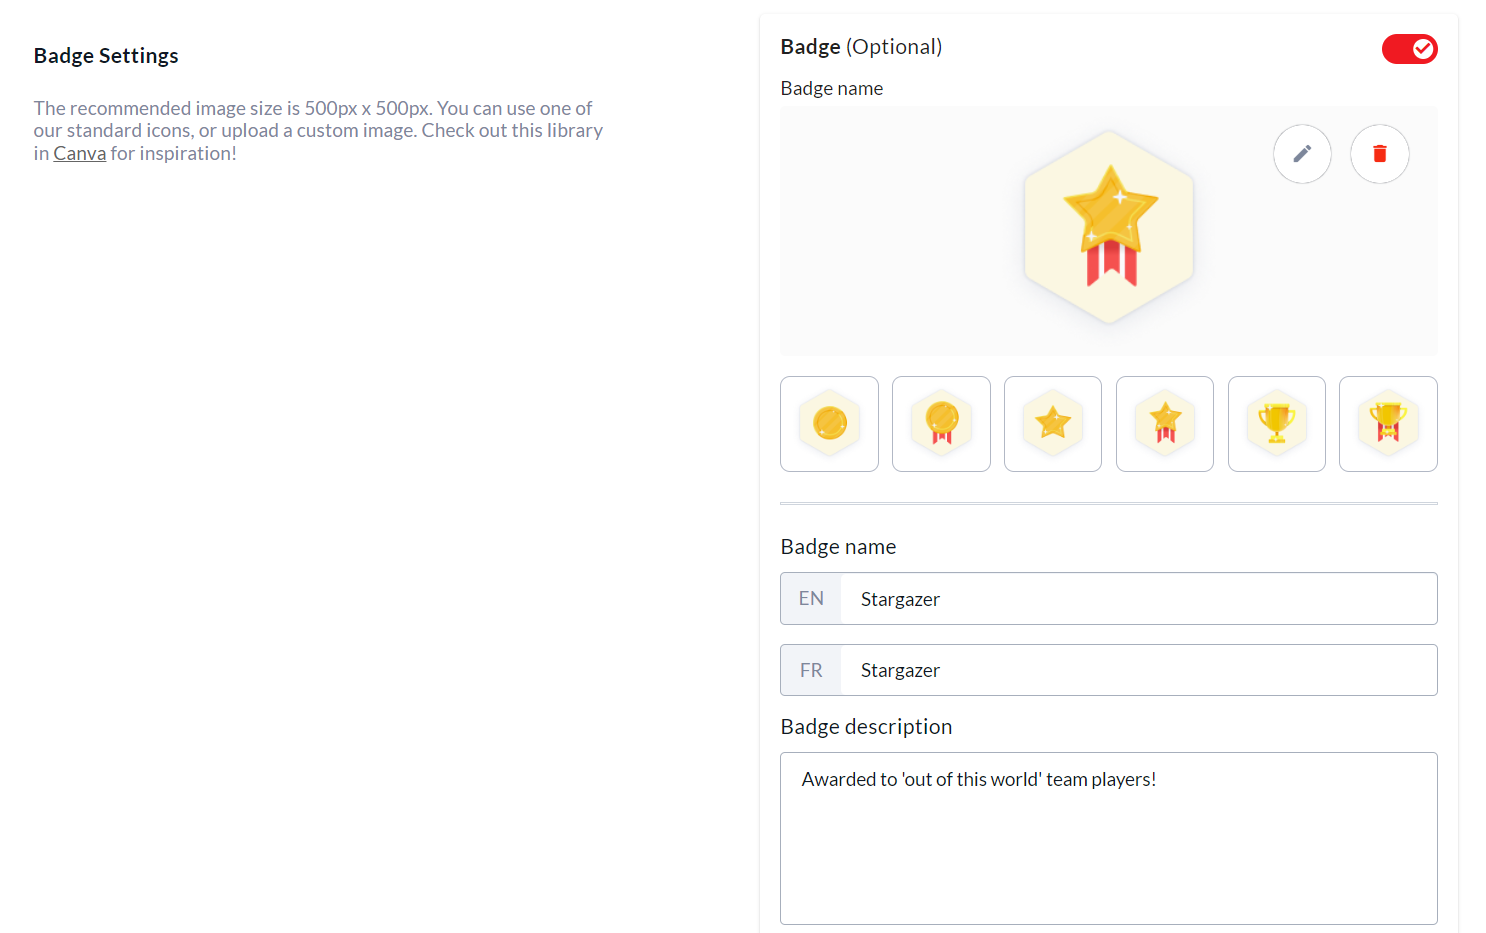Pick the plain trophy badge
This screenshot has height=933, width=1486.
click(1277, 424)
